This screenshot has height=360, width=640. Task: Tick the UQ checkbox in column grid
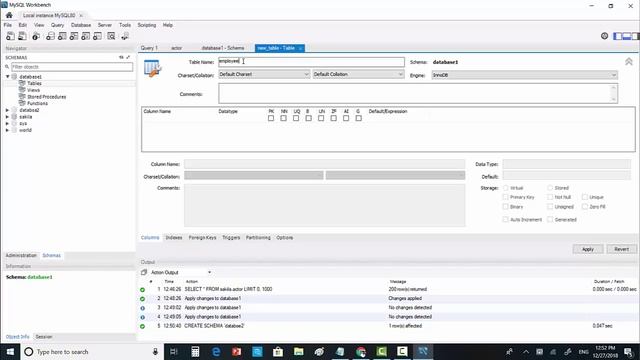tap(296, 118)
